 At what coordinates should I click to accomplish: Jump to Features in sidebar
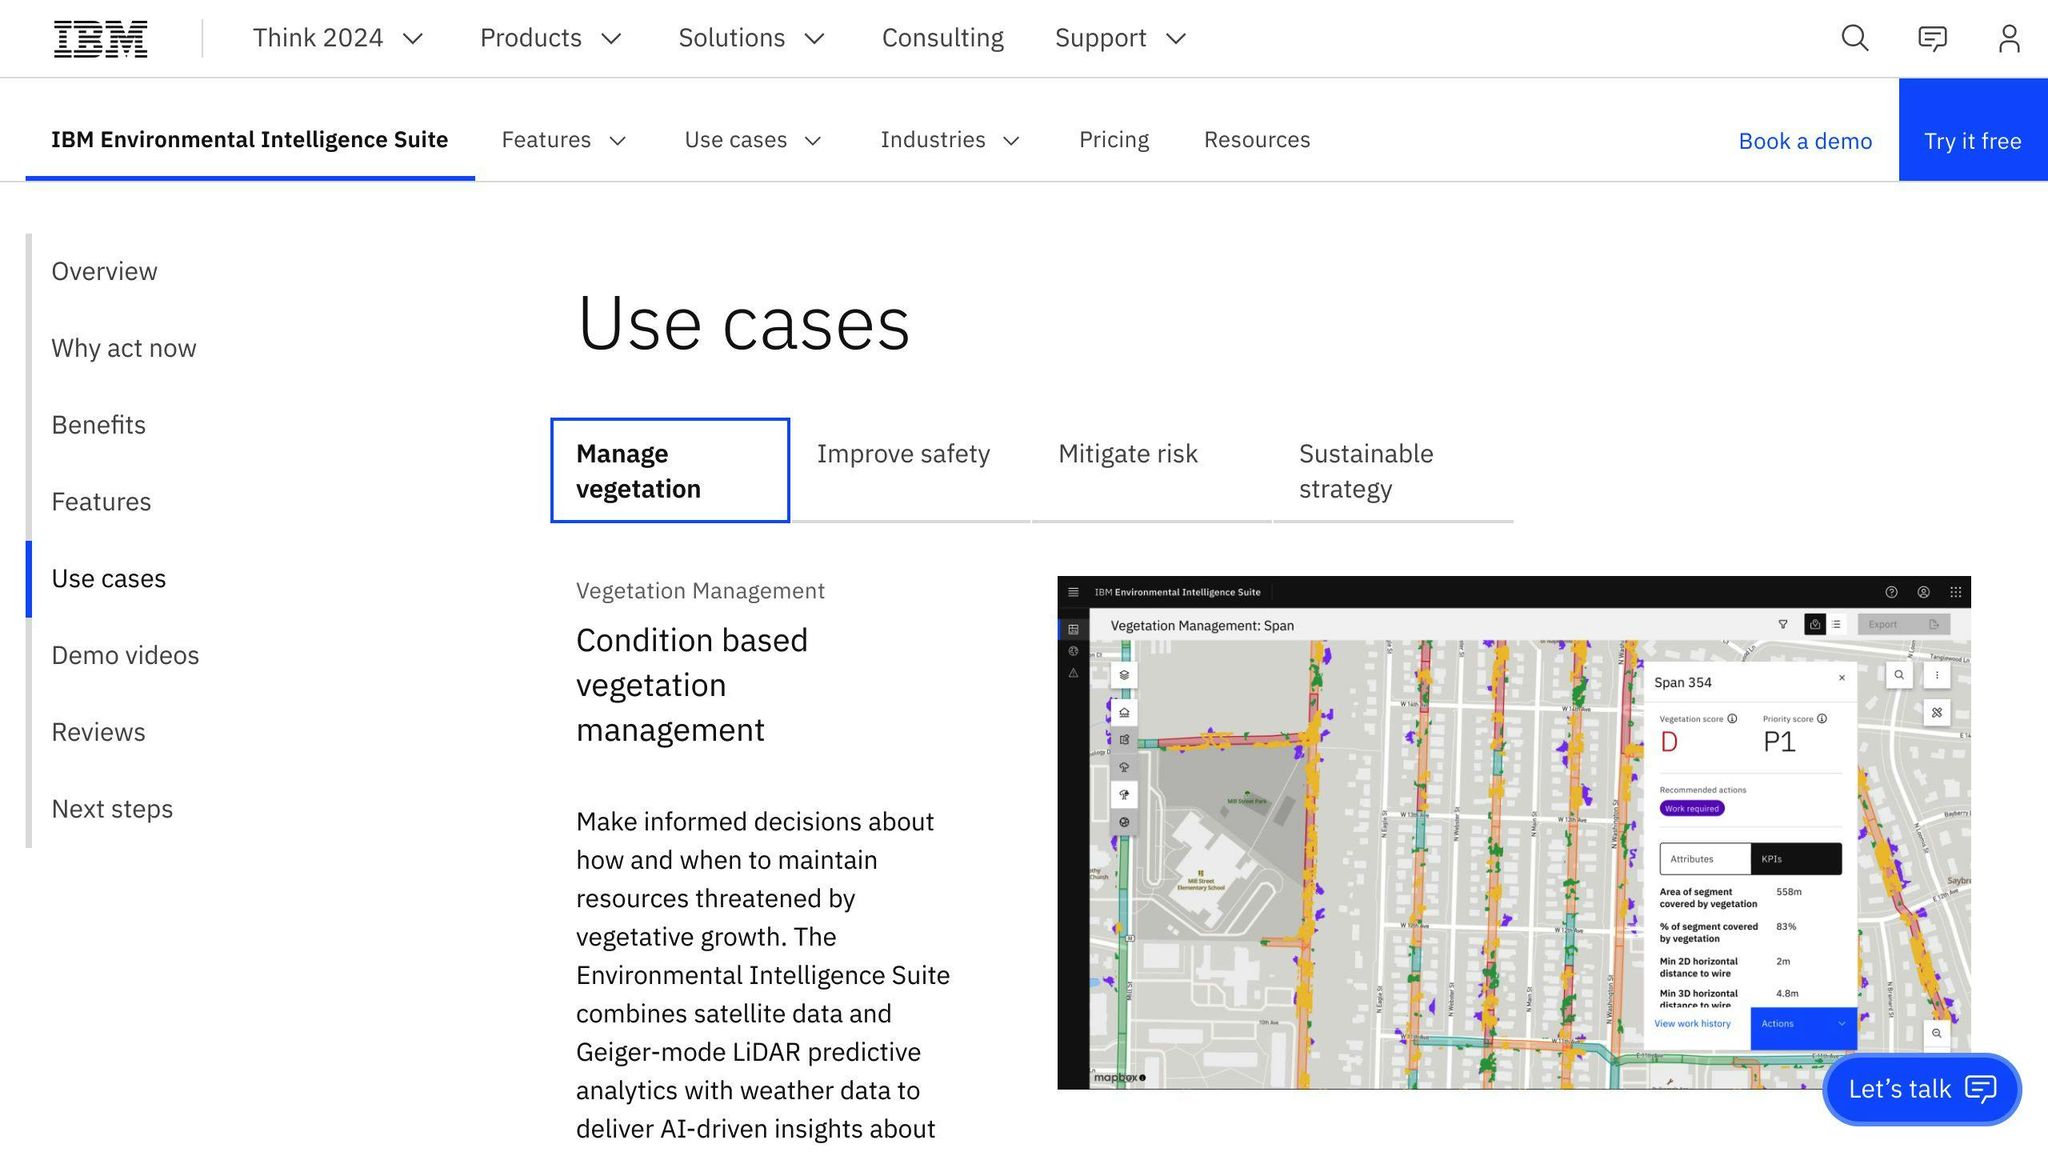pos(101,502)
